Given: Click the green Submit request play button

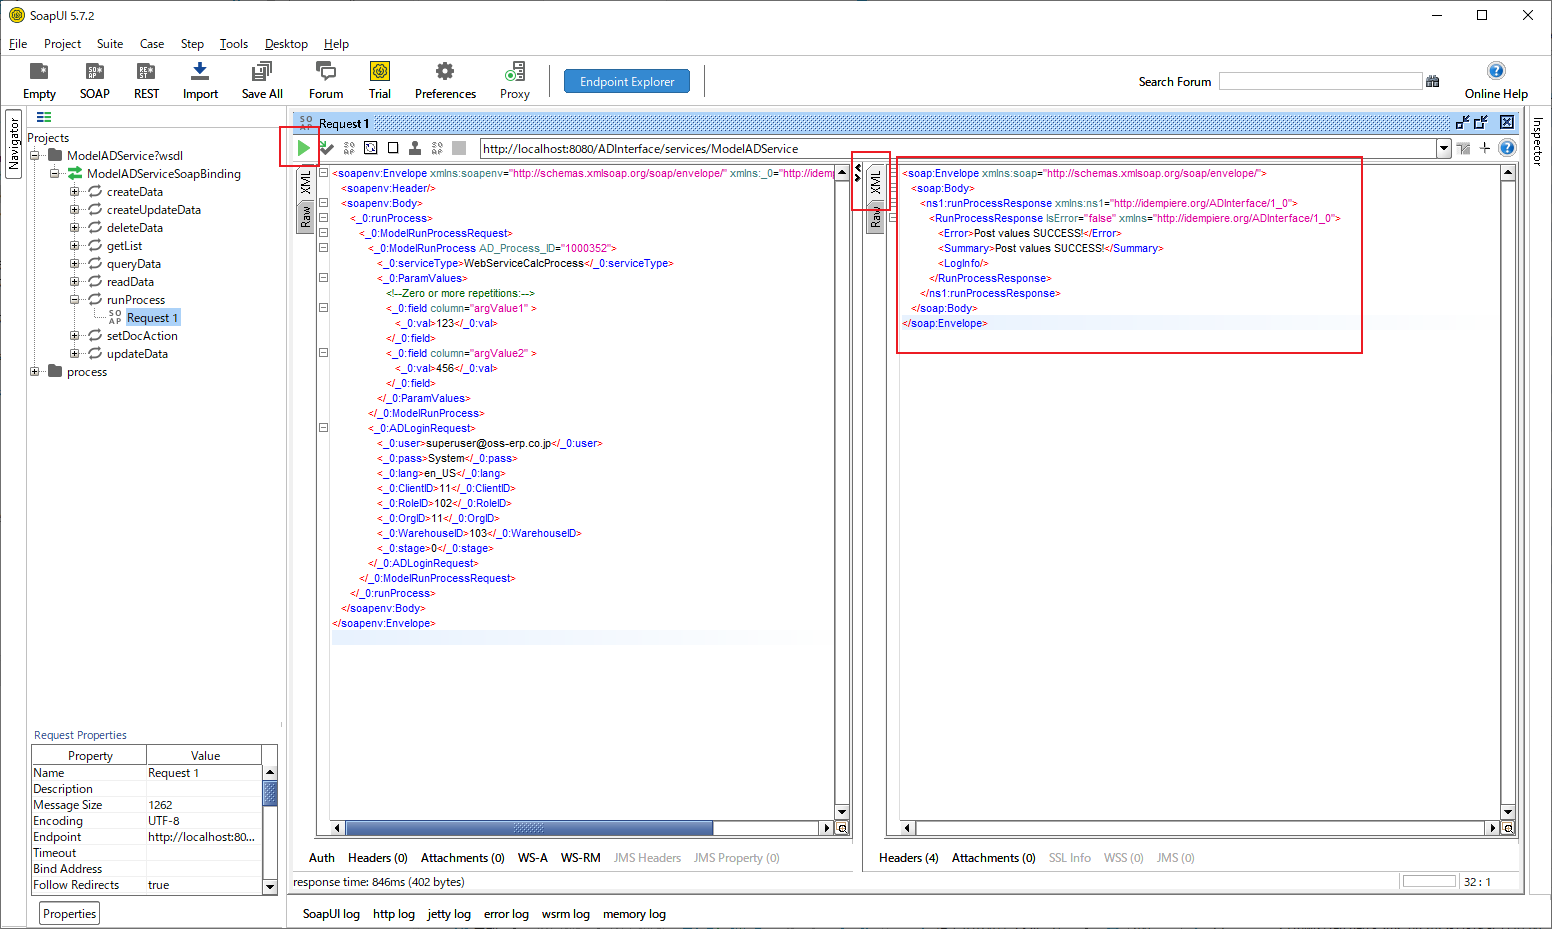Looking at the screenshot, I should (303, 148).
